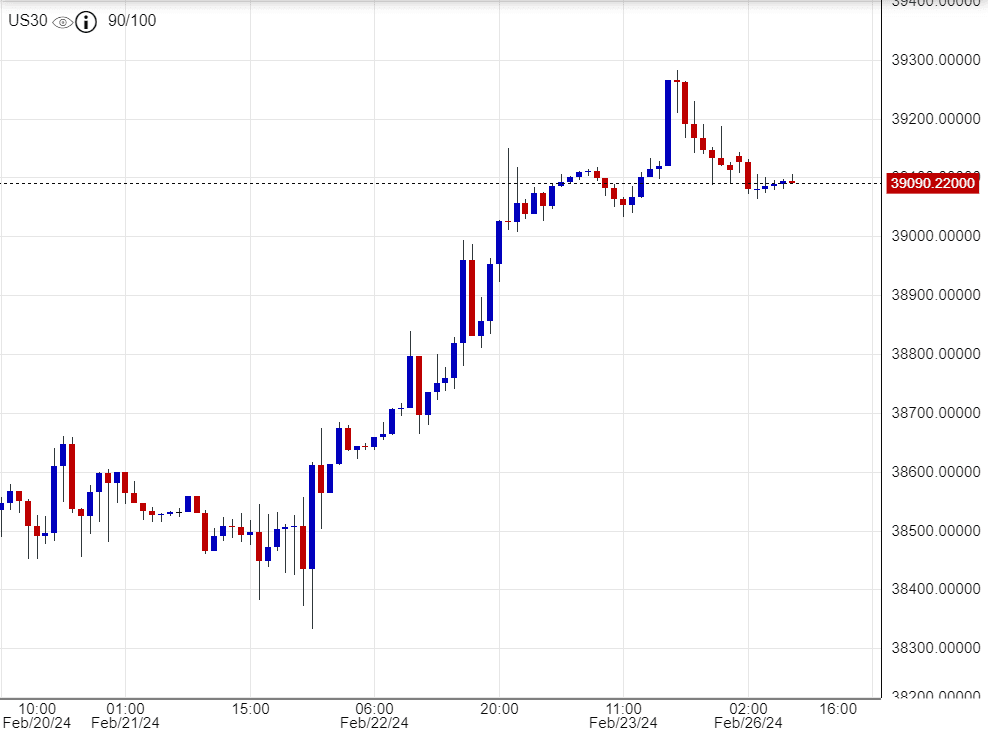Click the red 39090.22000 current price tag
This screenshot has height=731, width=988.
(932, 182)
